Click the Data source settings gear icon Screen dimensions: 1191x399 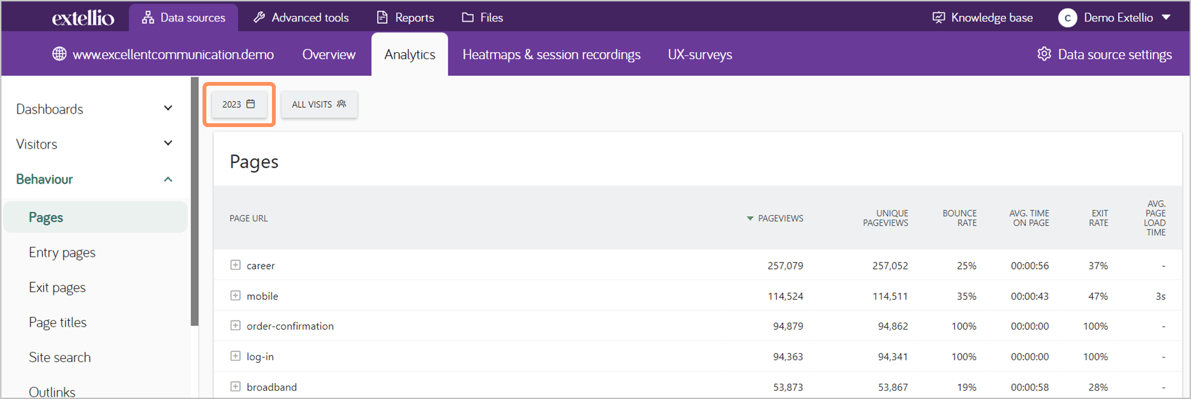pos(1044,54)
